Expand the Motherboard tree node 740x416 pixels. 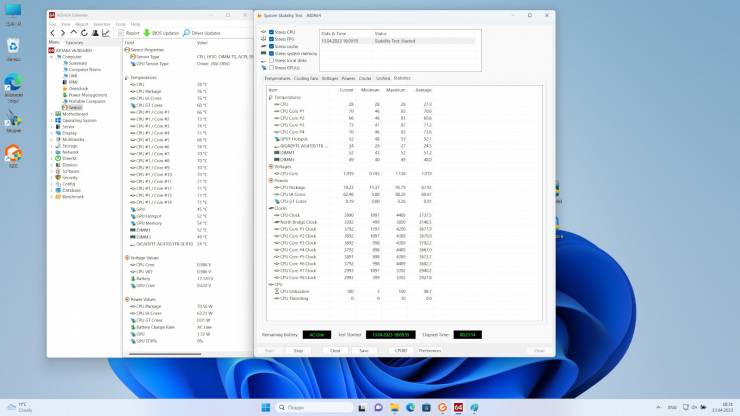pyautogui.click(x=51, y=114)
